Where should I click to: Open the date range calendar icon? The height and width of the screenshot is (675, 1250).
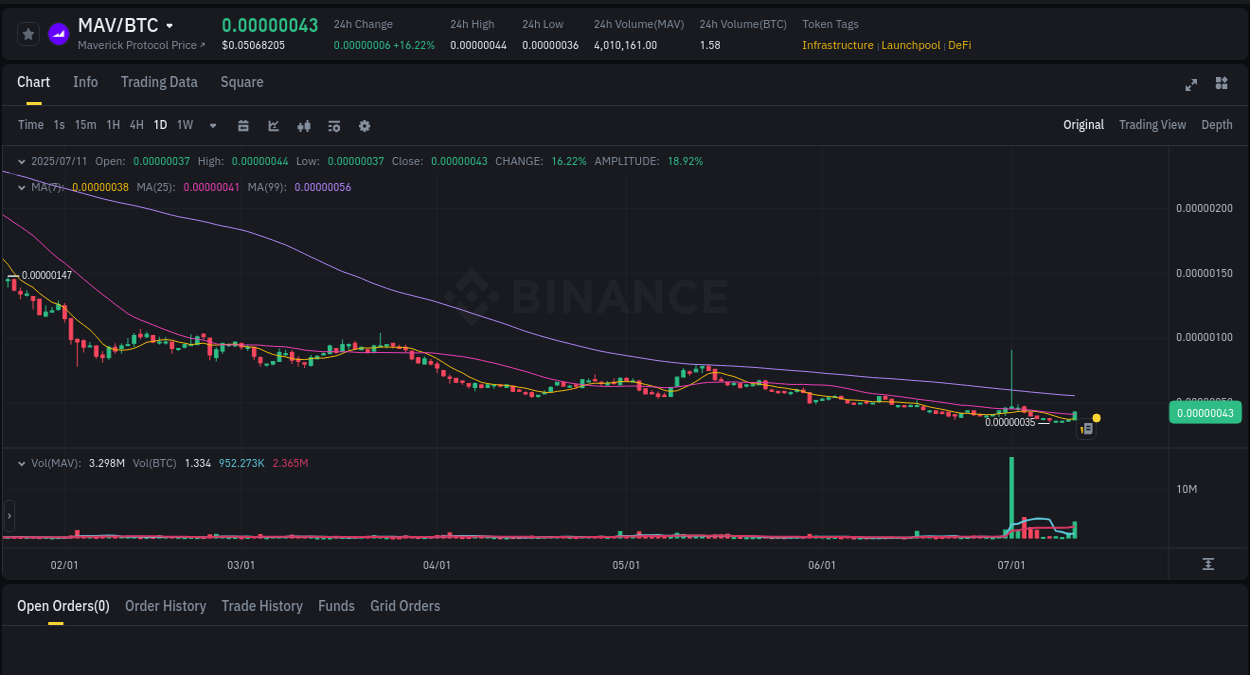tap(243, 125)
